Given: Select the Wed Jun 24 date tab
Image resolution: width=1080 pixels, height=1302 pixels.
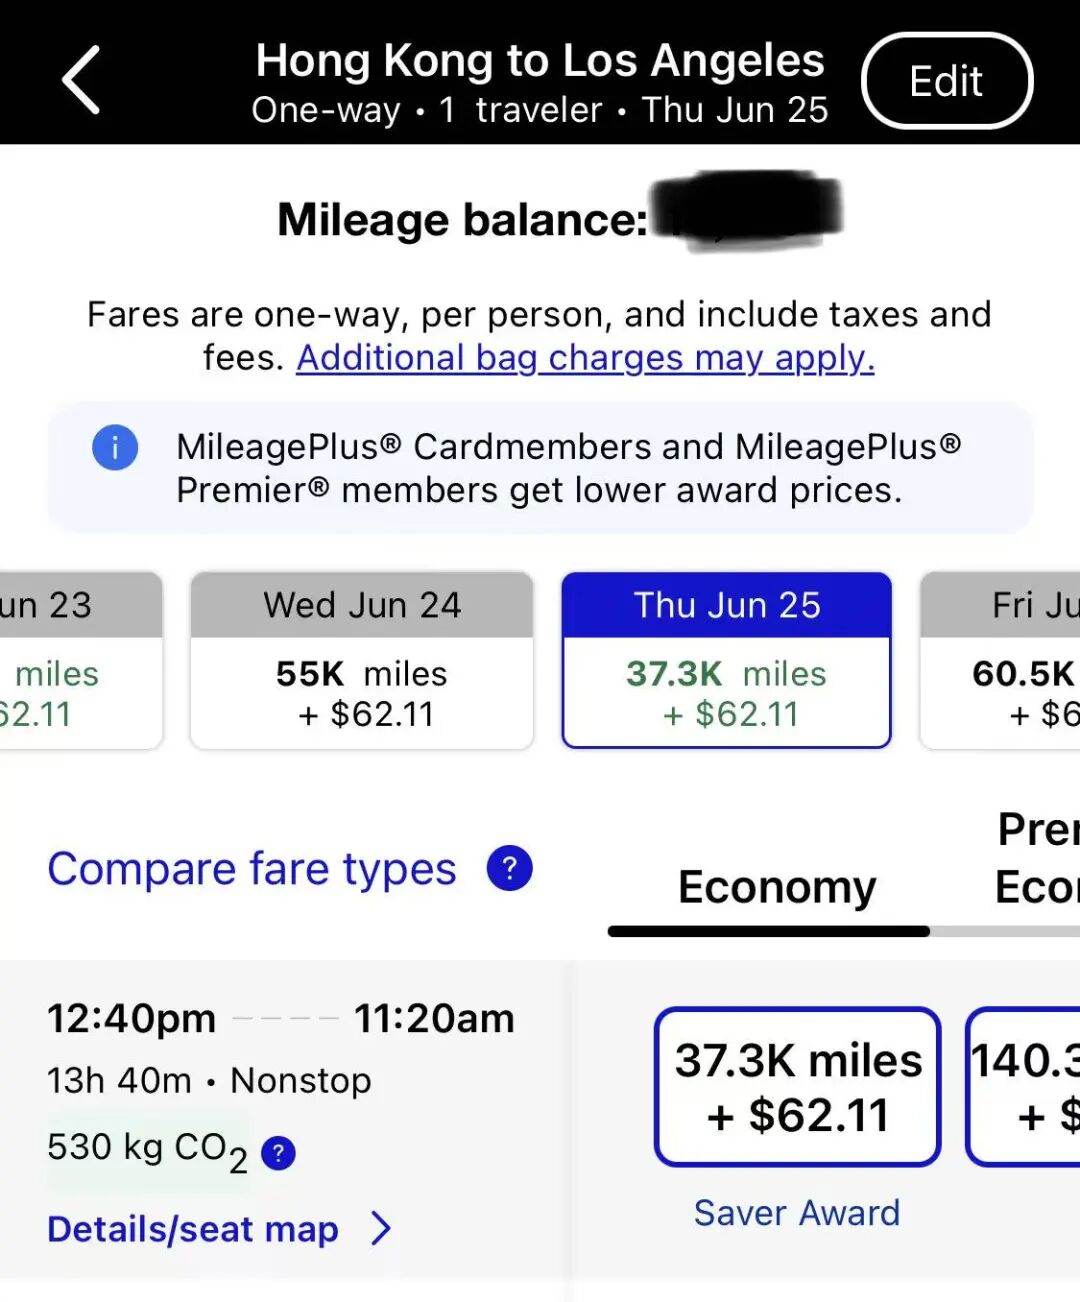Looking at the screenshot, I should (x=361, y=660).
